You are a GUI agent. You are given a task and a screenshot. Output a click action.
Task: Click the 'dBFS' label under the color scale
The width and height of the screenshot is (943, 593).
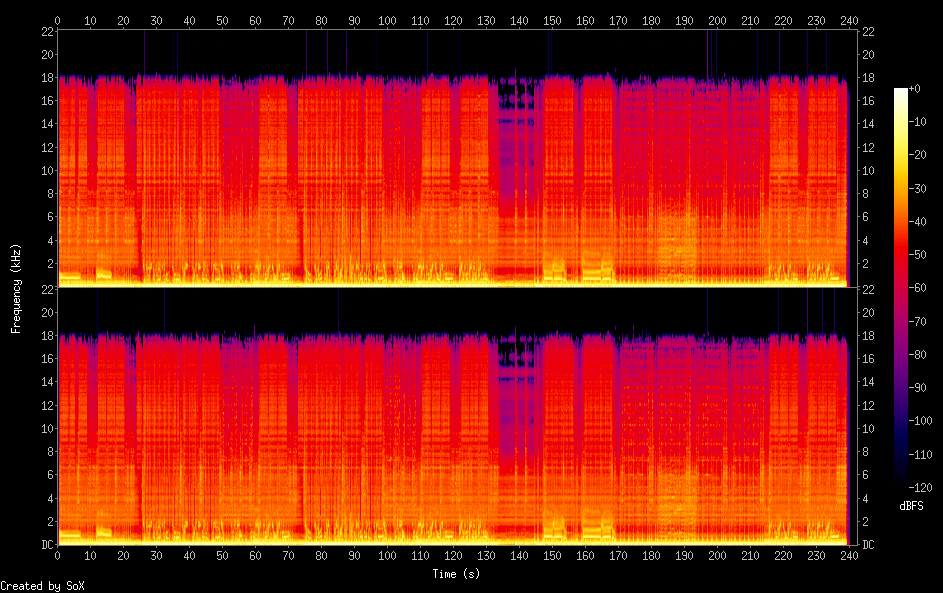[911, 506]
